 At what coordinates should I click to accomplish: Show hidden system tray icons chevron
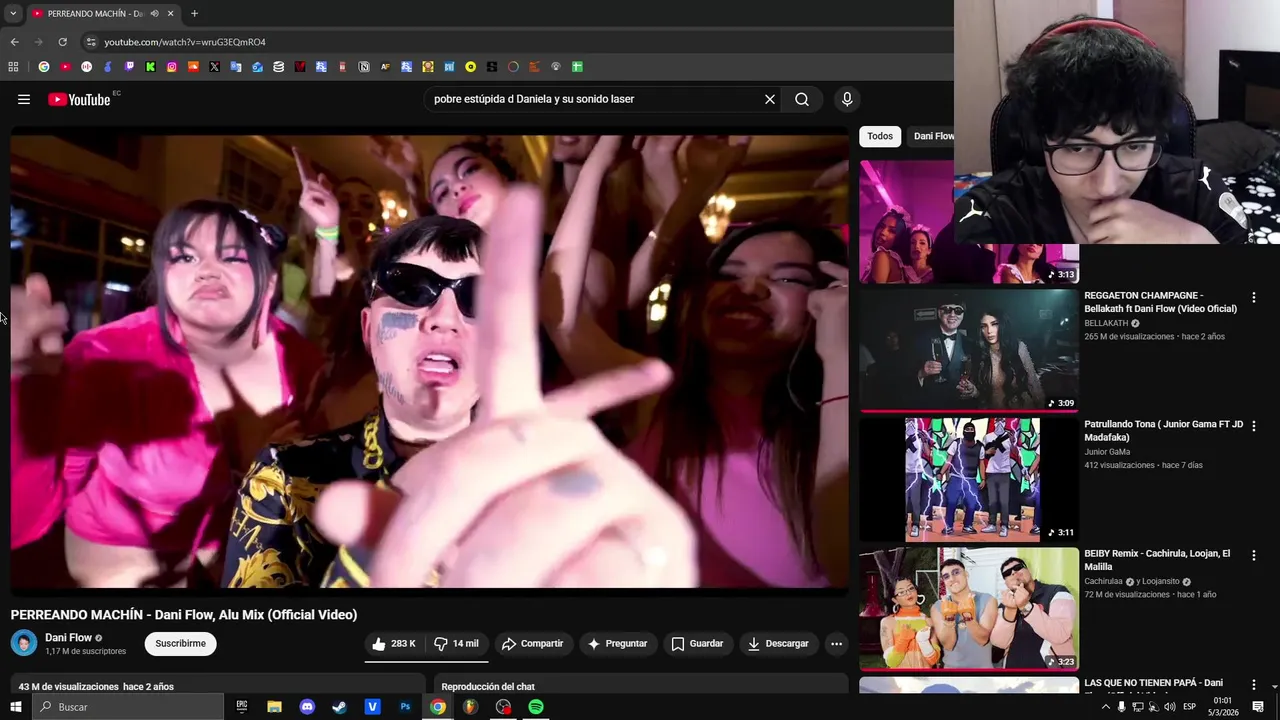pyautogui.click(x=1105, y=707)
